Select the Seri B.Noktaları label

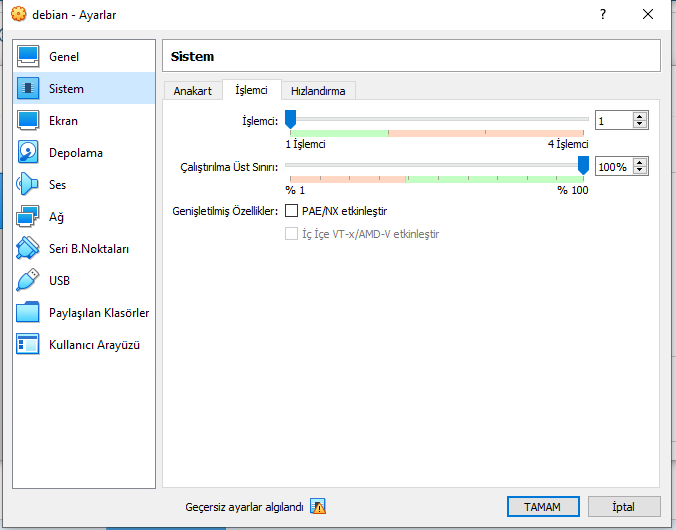[x=89, y=249]
